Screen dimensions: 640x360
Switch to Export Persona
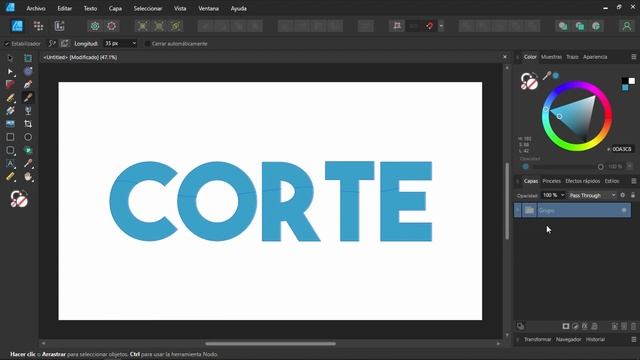coord(60,26)
